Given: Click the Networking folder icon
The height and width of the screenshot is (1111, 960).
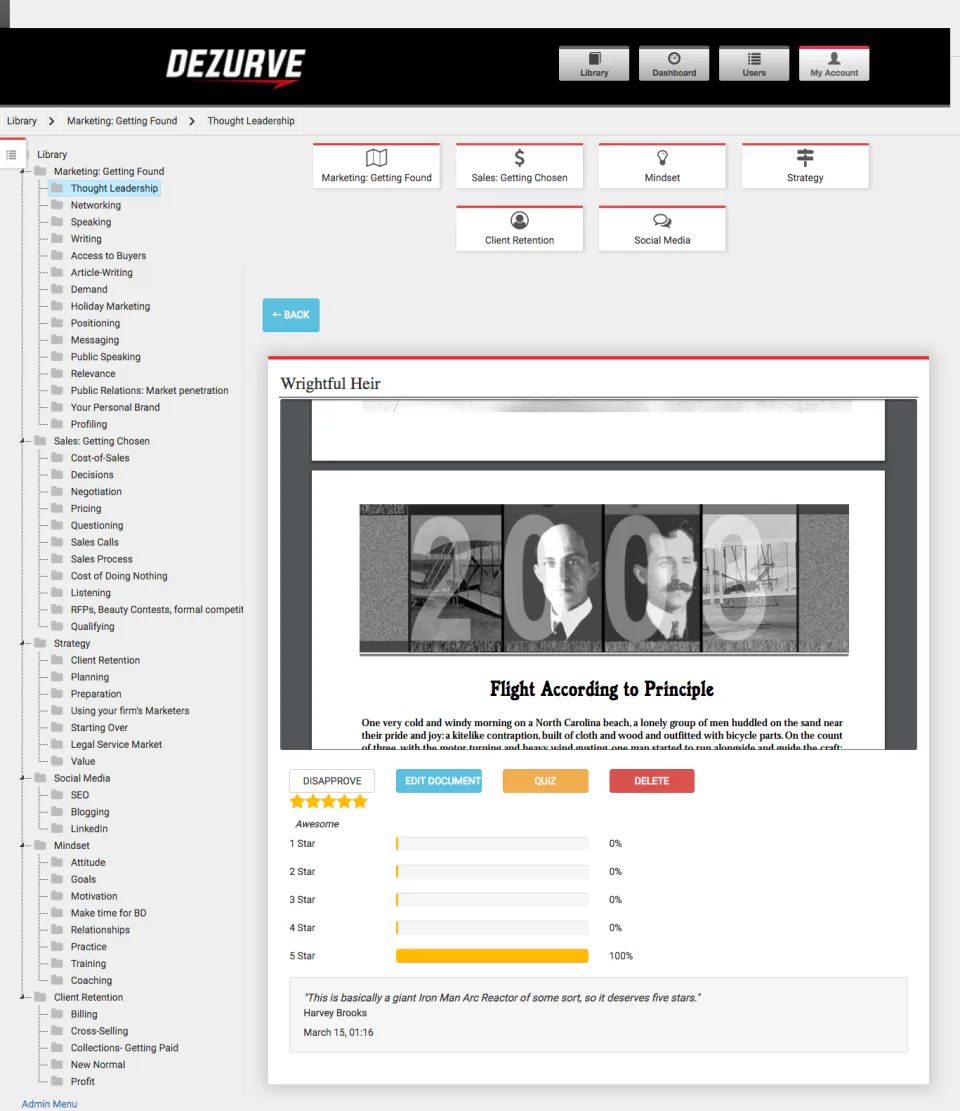Looking at the screenshot, I should pyautogui.click(x=57, y=205).
